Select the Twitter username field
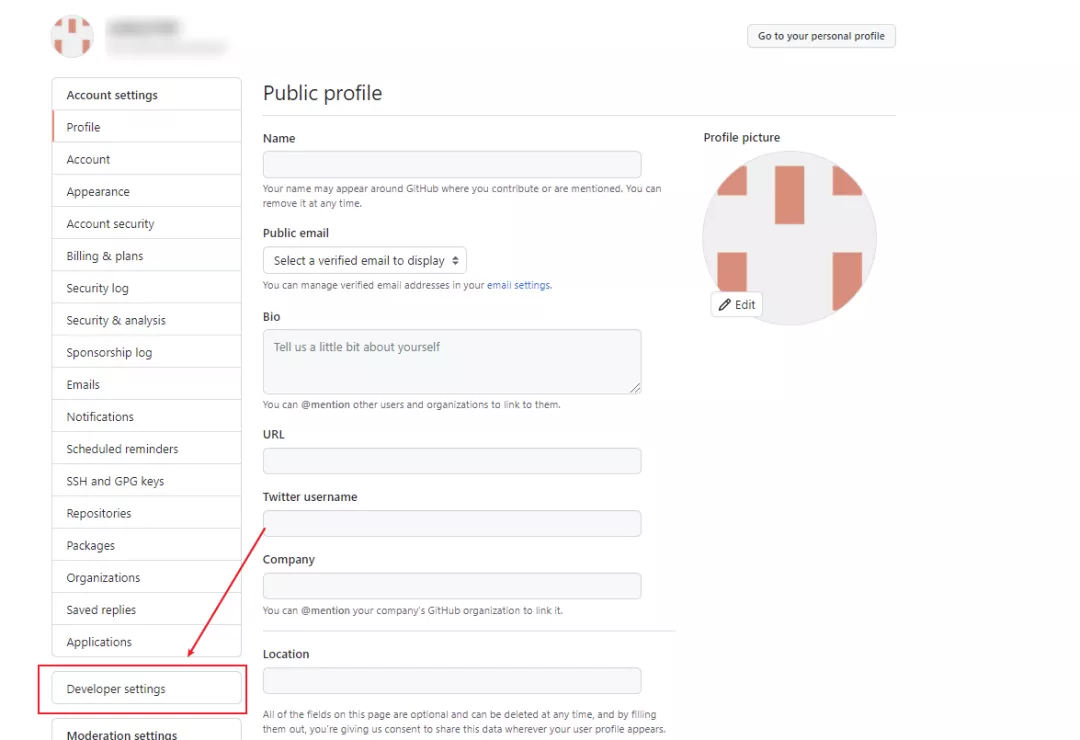This screenshot has width=1080, height=740. click(452, 523)
